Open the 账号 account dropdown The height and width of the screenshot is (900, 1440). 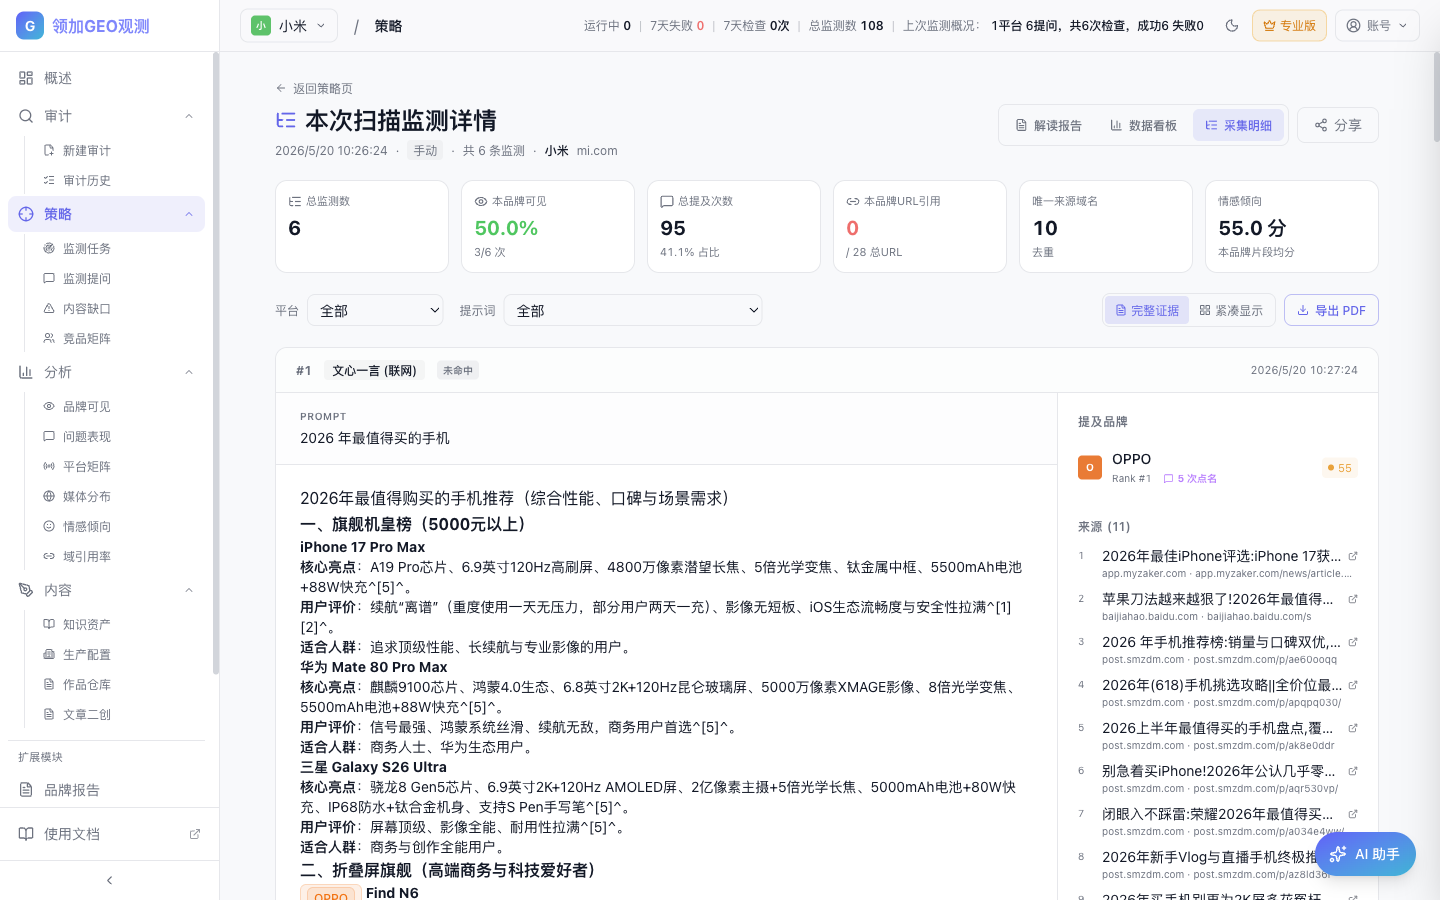[1377, 26]
